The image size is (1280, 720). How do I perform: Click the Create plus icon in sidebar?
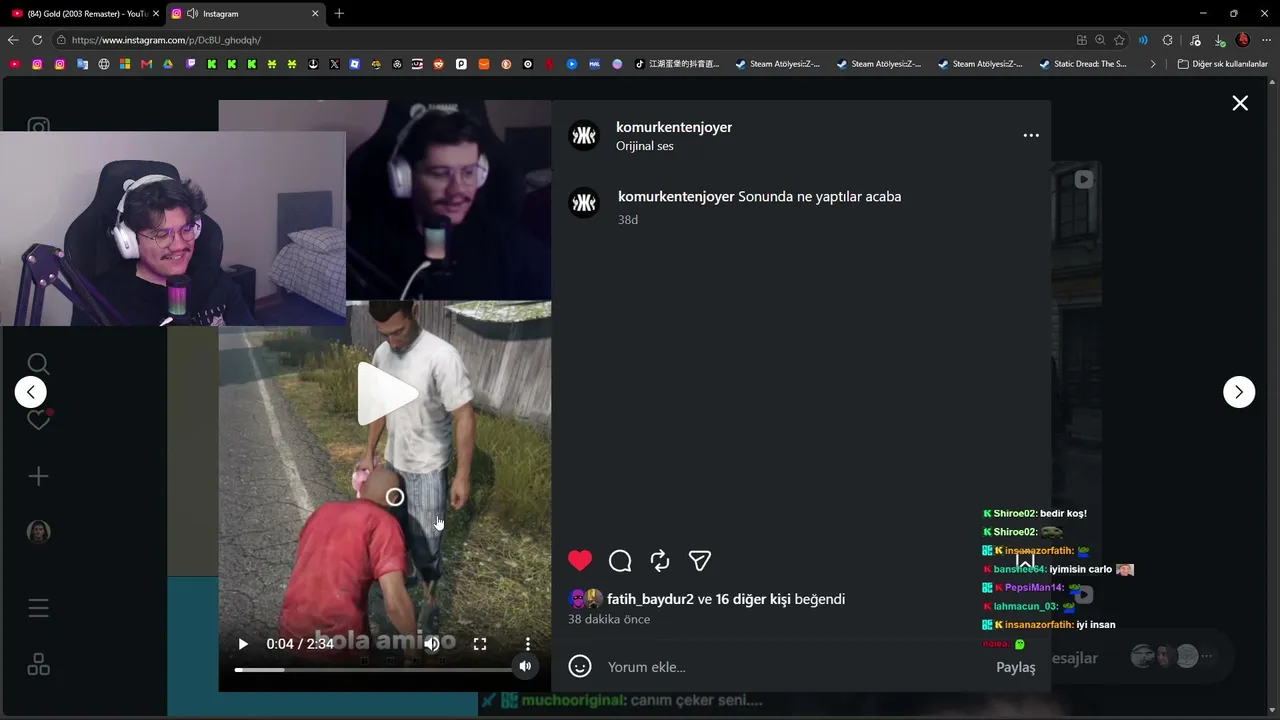click(x=38, y=476)
